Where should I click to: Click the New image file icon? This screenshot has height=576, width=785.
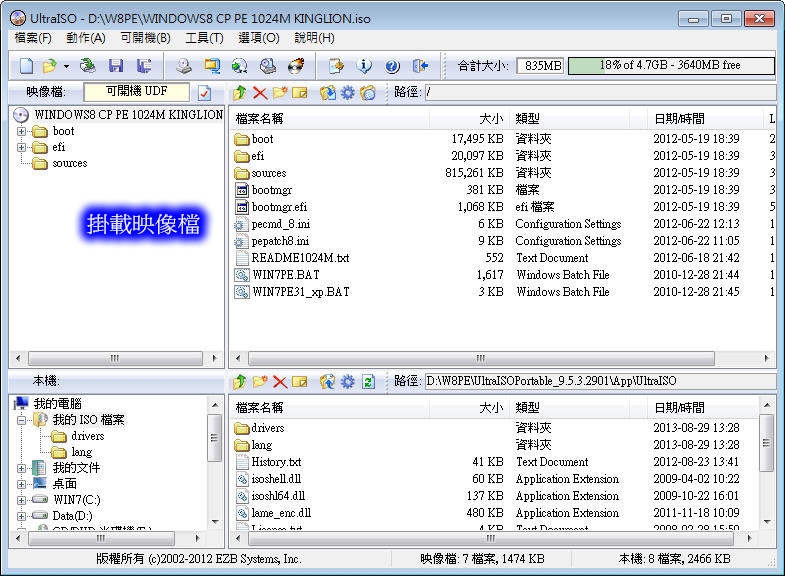pos(26,66)
